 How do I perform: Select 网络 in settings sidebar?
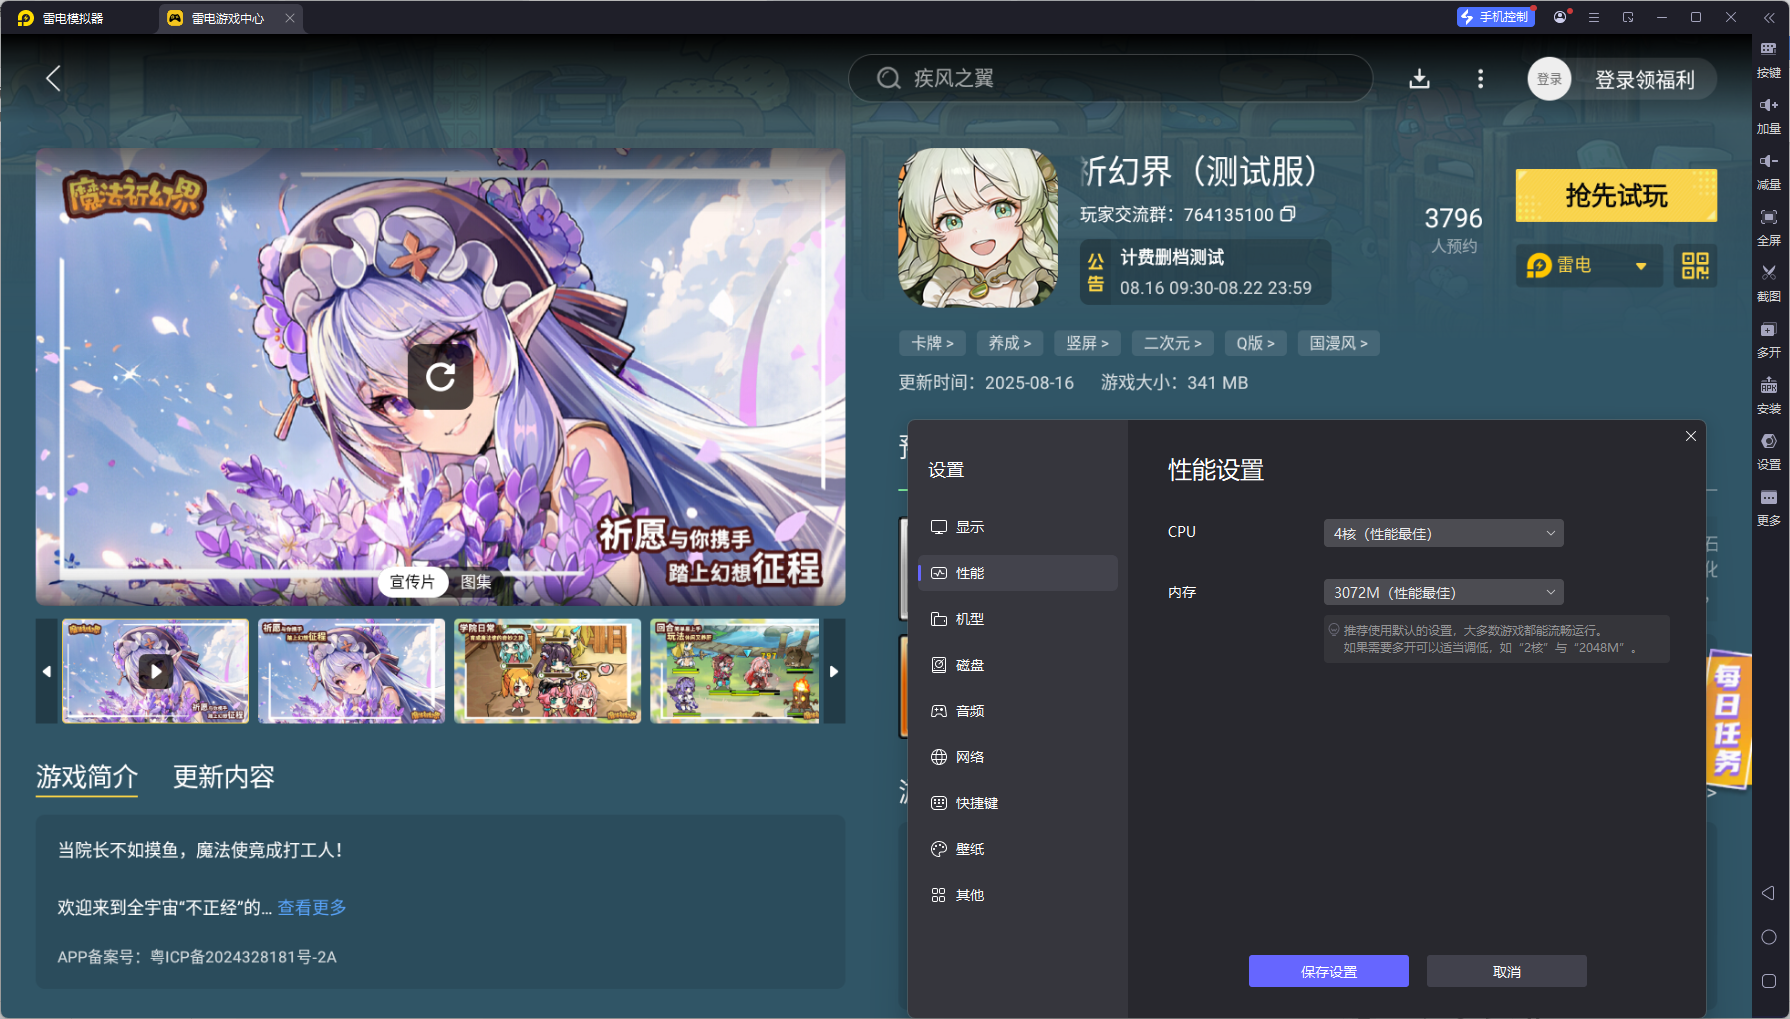click(1017, 757)
